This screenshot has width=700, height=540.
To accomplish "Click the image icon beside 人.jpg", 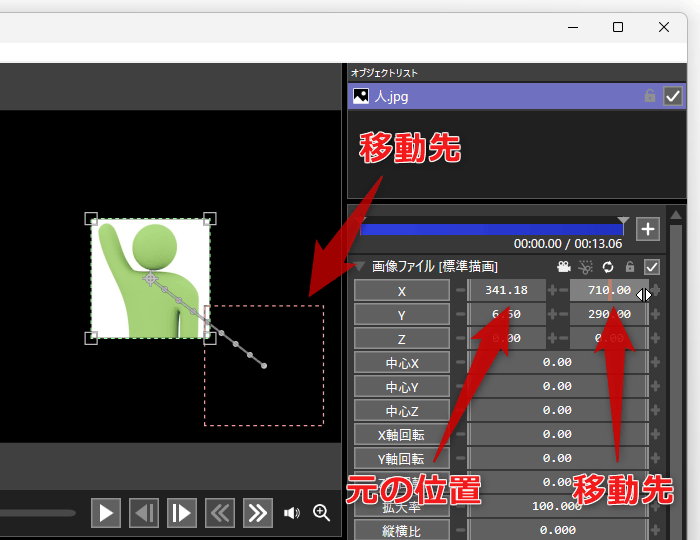I will pyautogui.click(x=361, y=96).
